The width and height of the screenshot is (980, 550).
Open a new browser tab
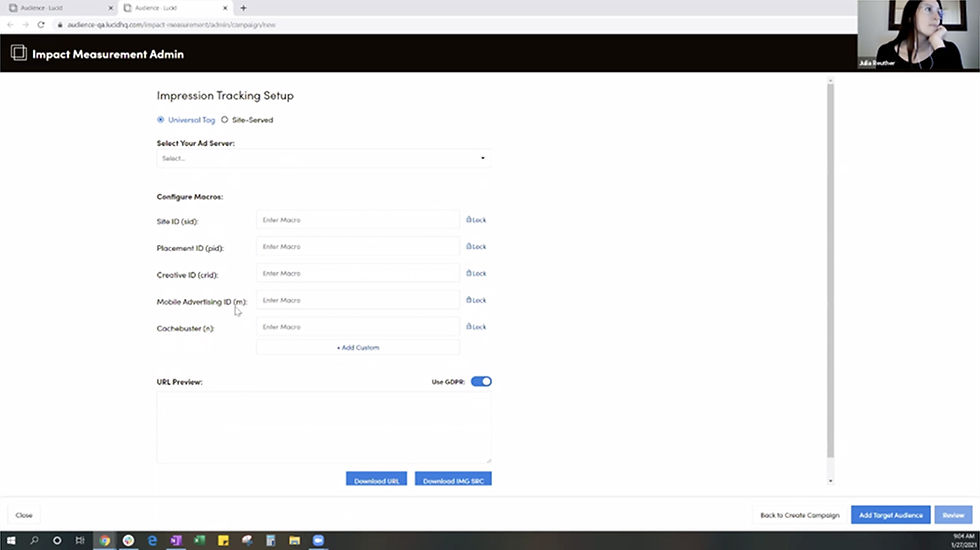tap(243, 8)
